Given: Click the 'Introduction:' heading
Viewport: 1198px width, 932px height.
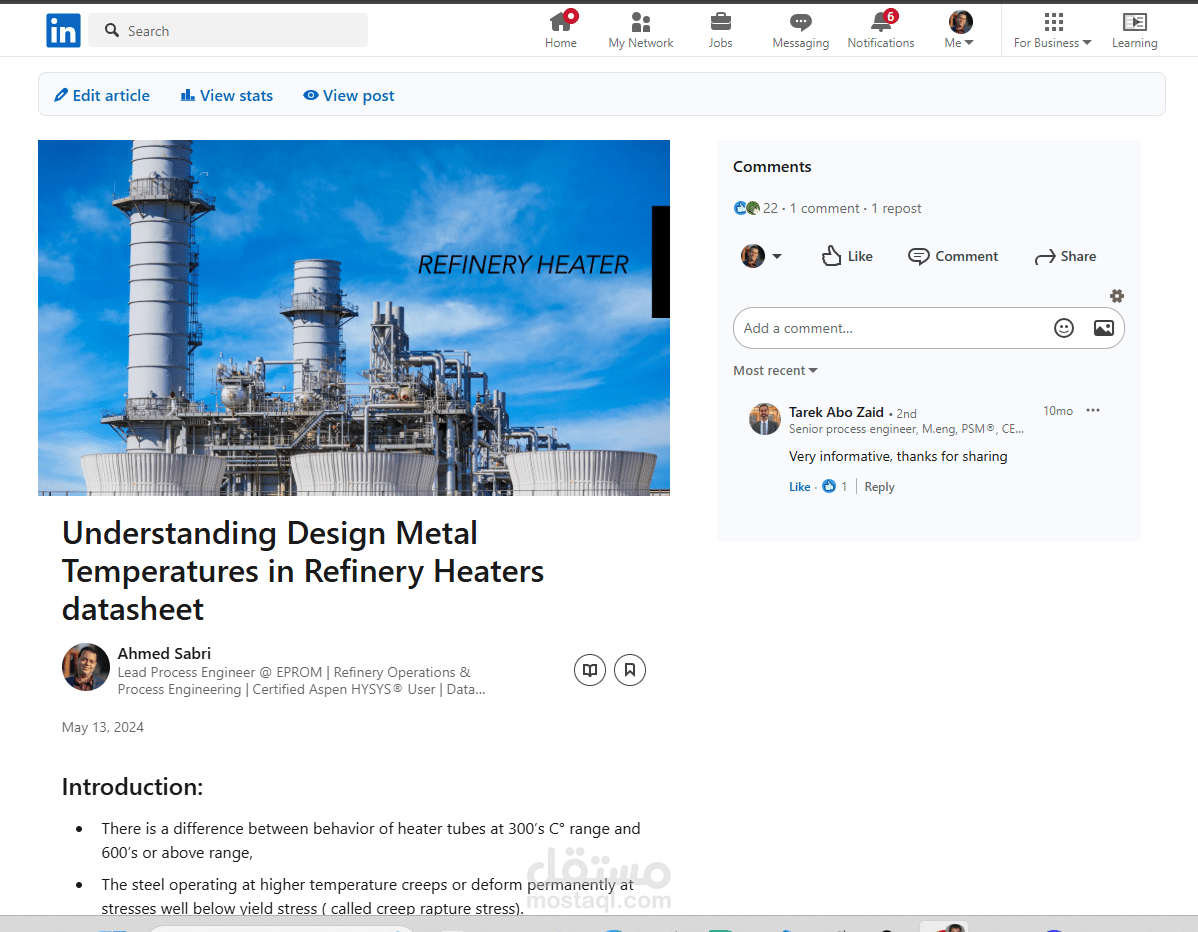Looking at the screenshot, I should tap(132, 787).
